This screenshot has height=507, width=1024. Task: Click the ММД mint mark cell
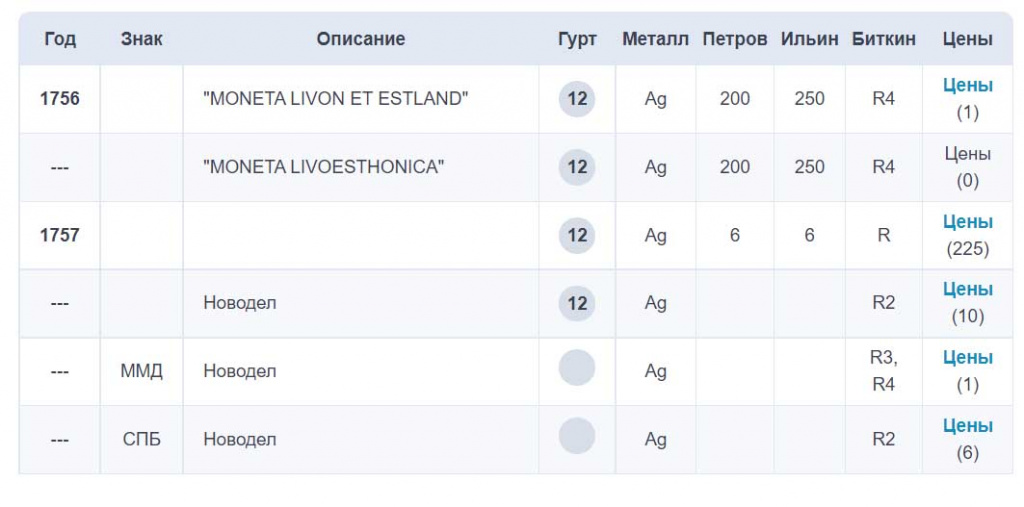141,371
